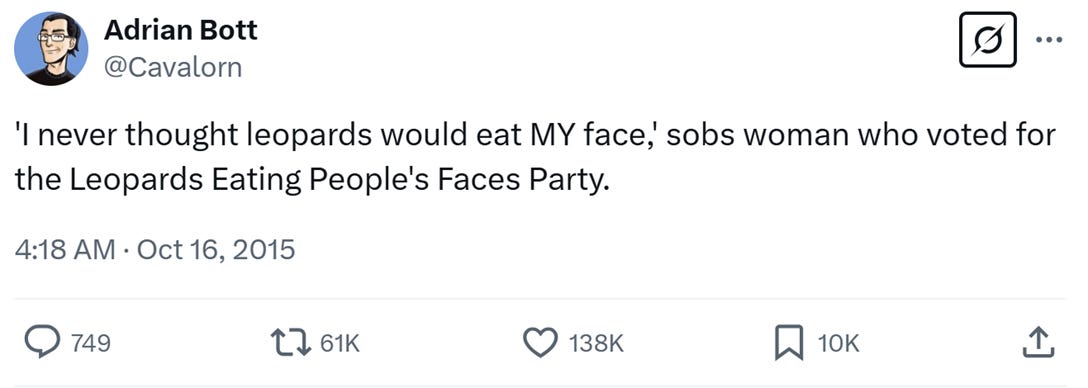Click the Adrian Bott display name
The height and width of the screenshot is (388, 1088).
tap(180, 30)
